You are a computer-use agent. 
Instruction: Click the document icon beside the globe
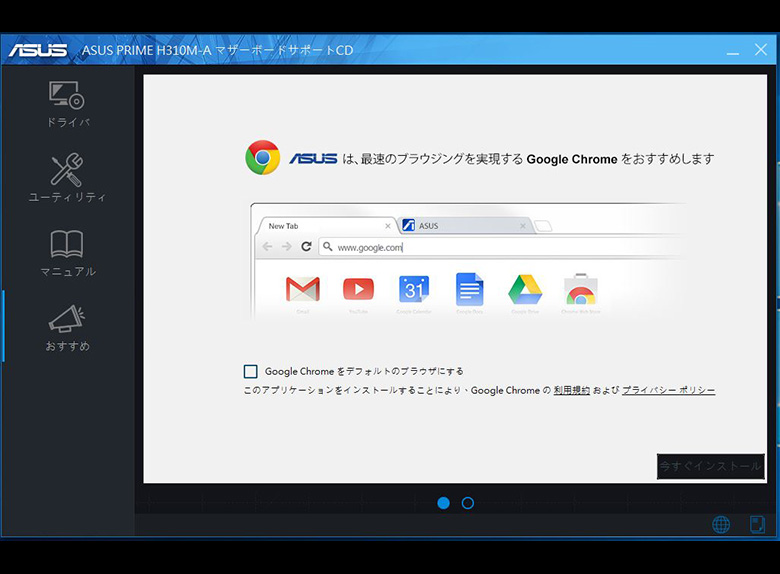pos(757,524)
